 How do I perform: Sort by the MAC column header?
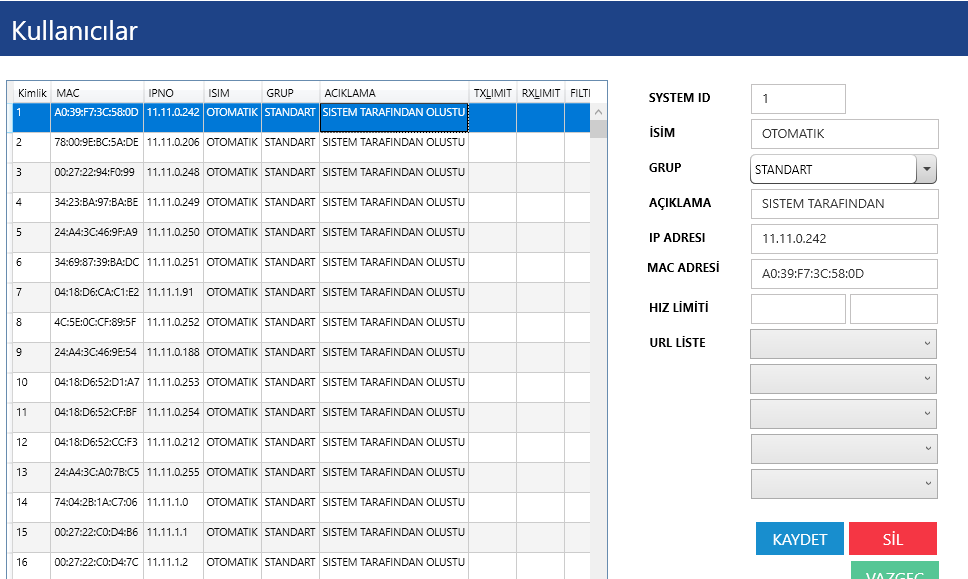pyautogui.click(x=97, y=93)
